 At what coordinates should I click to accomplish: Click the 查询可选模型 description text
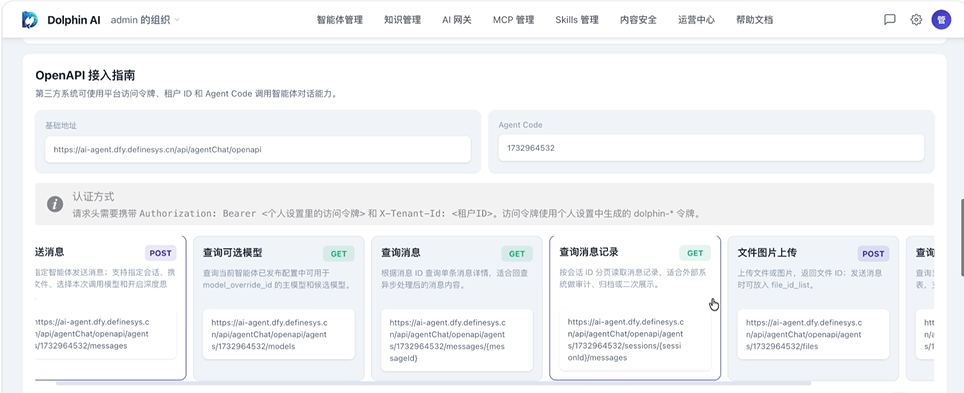277,279
